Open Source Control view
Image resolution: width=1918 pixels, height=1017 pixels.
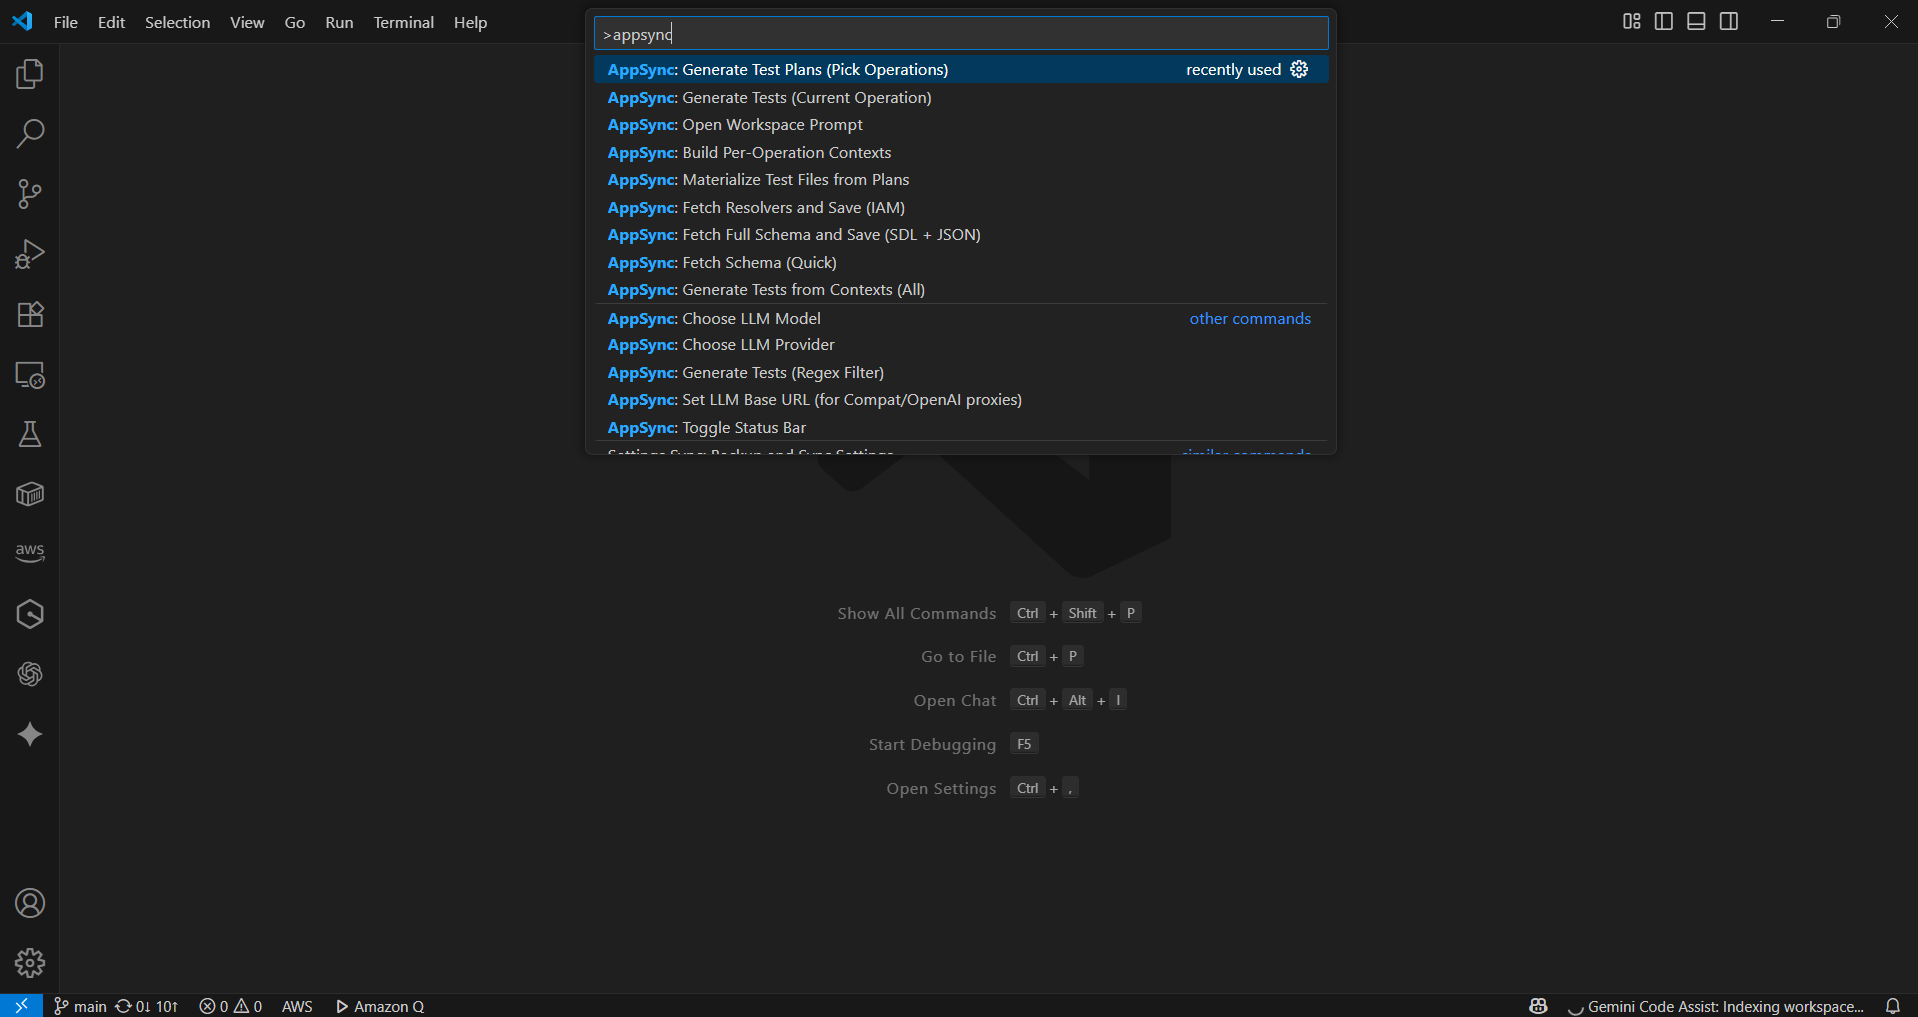coord(30,194)
